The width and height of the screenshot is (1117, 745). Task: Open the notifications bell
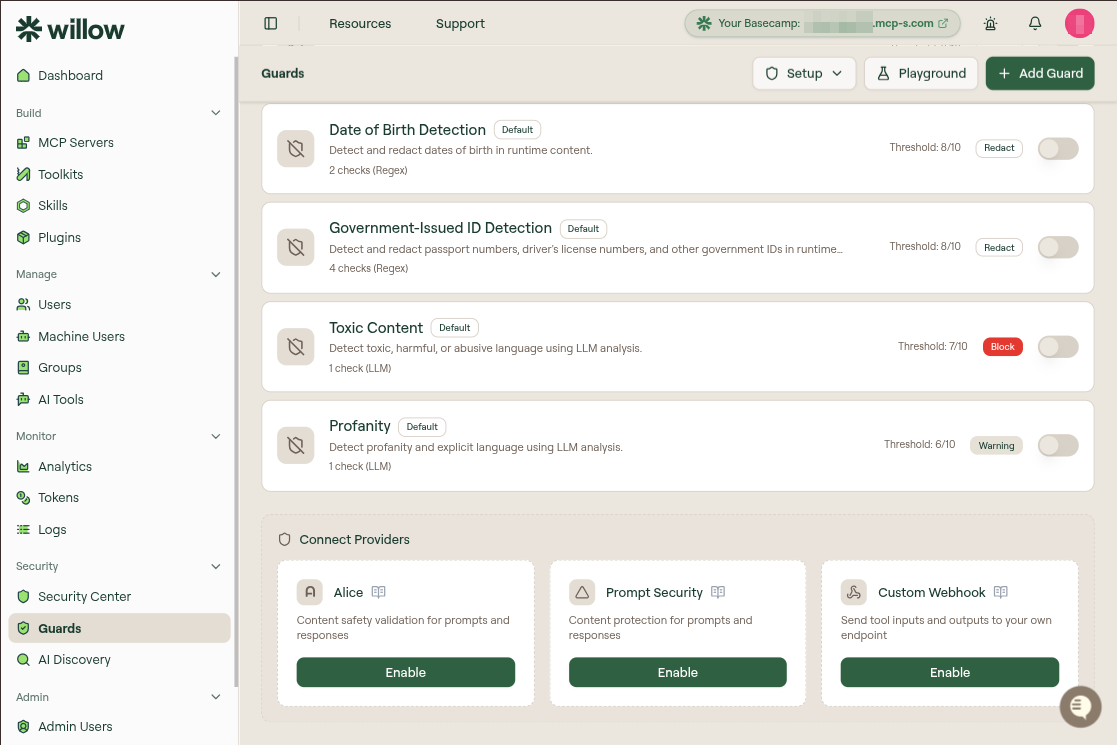coord(1035,24)
